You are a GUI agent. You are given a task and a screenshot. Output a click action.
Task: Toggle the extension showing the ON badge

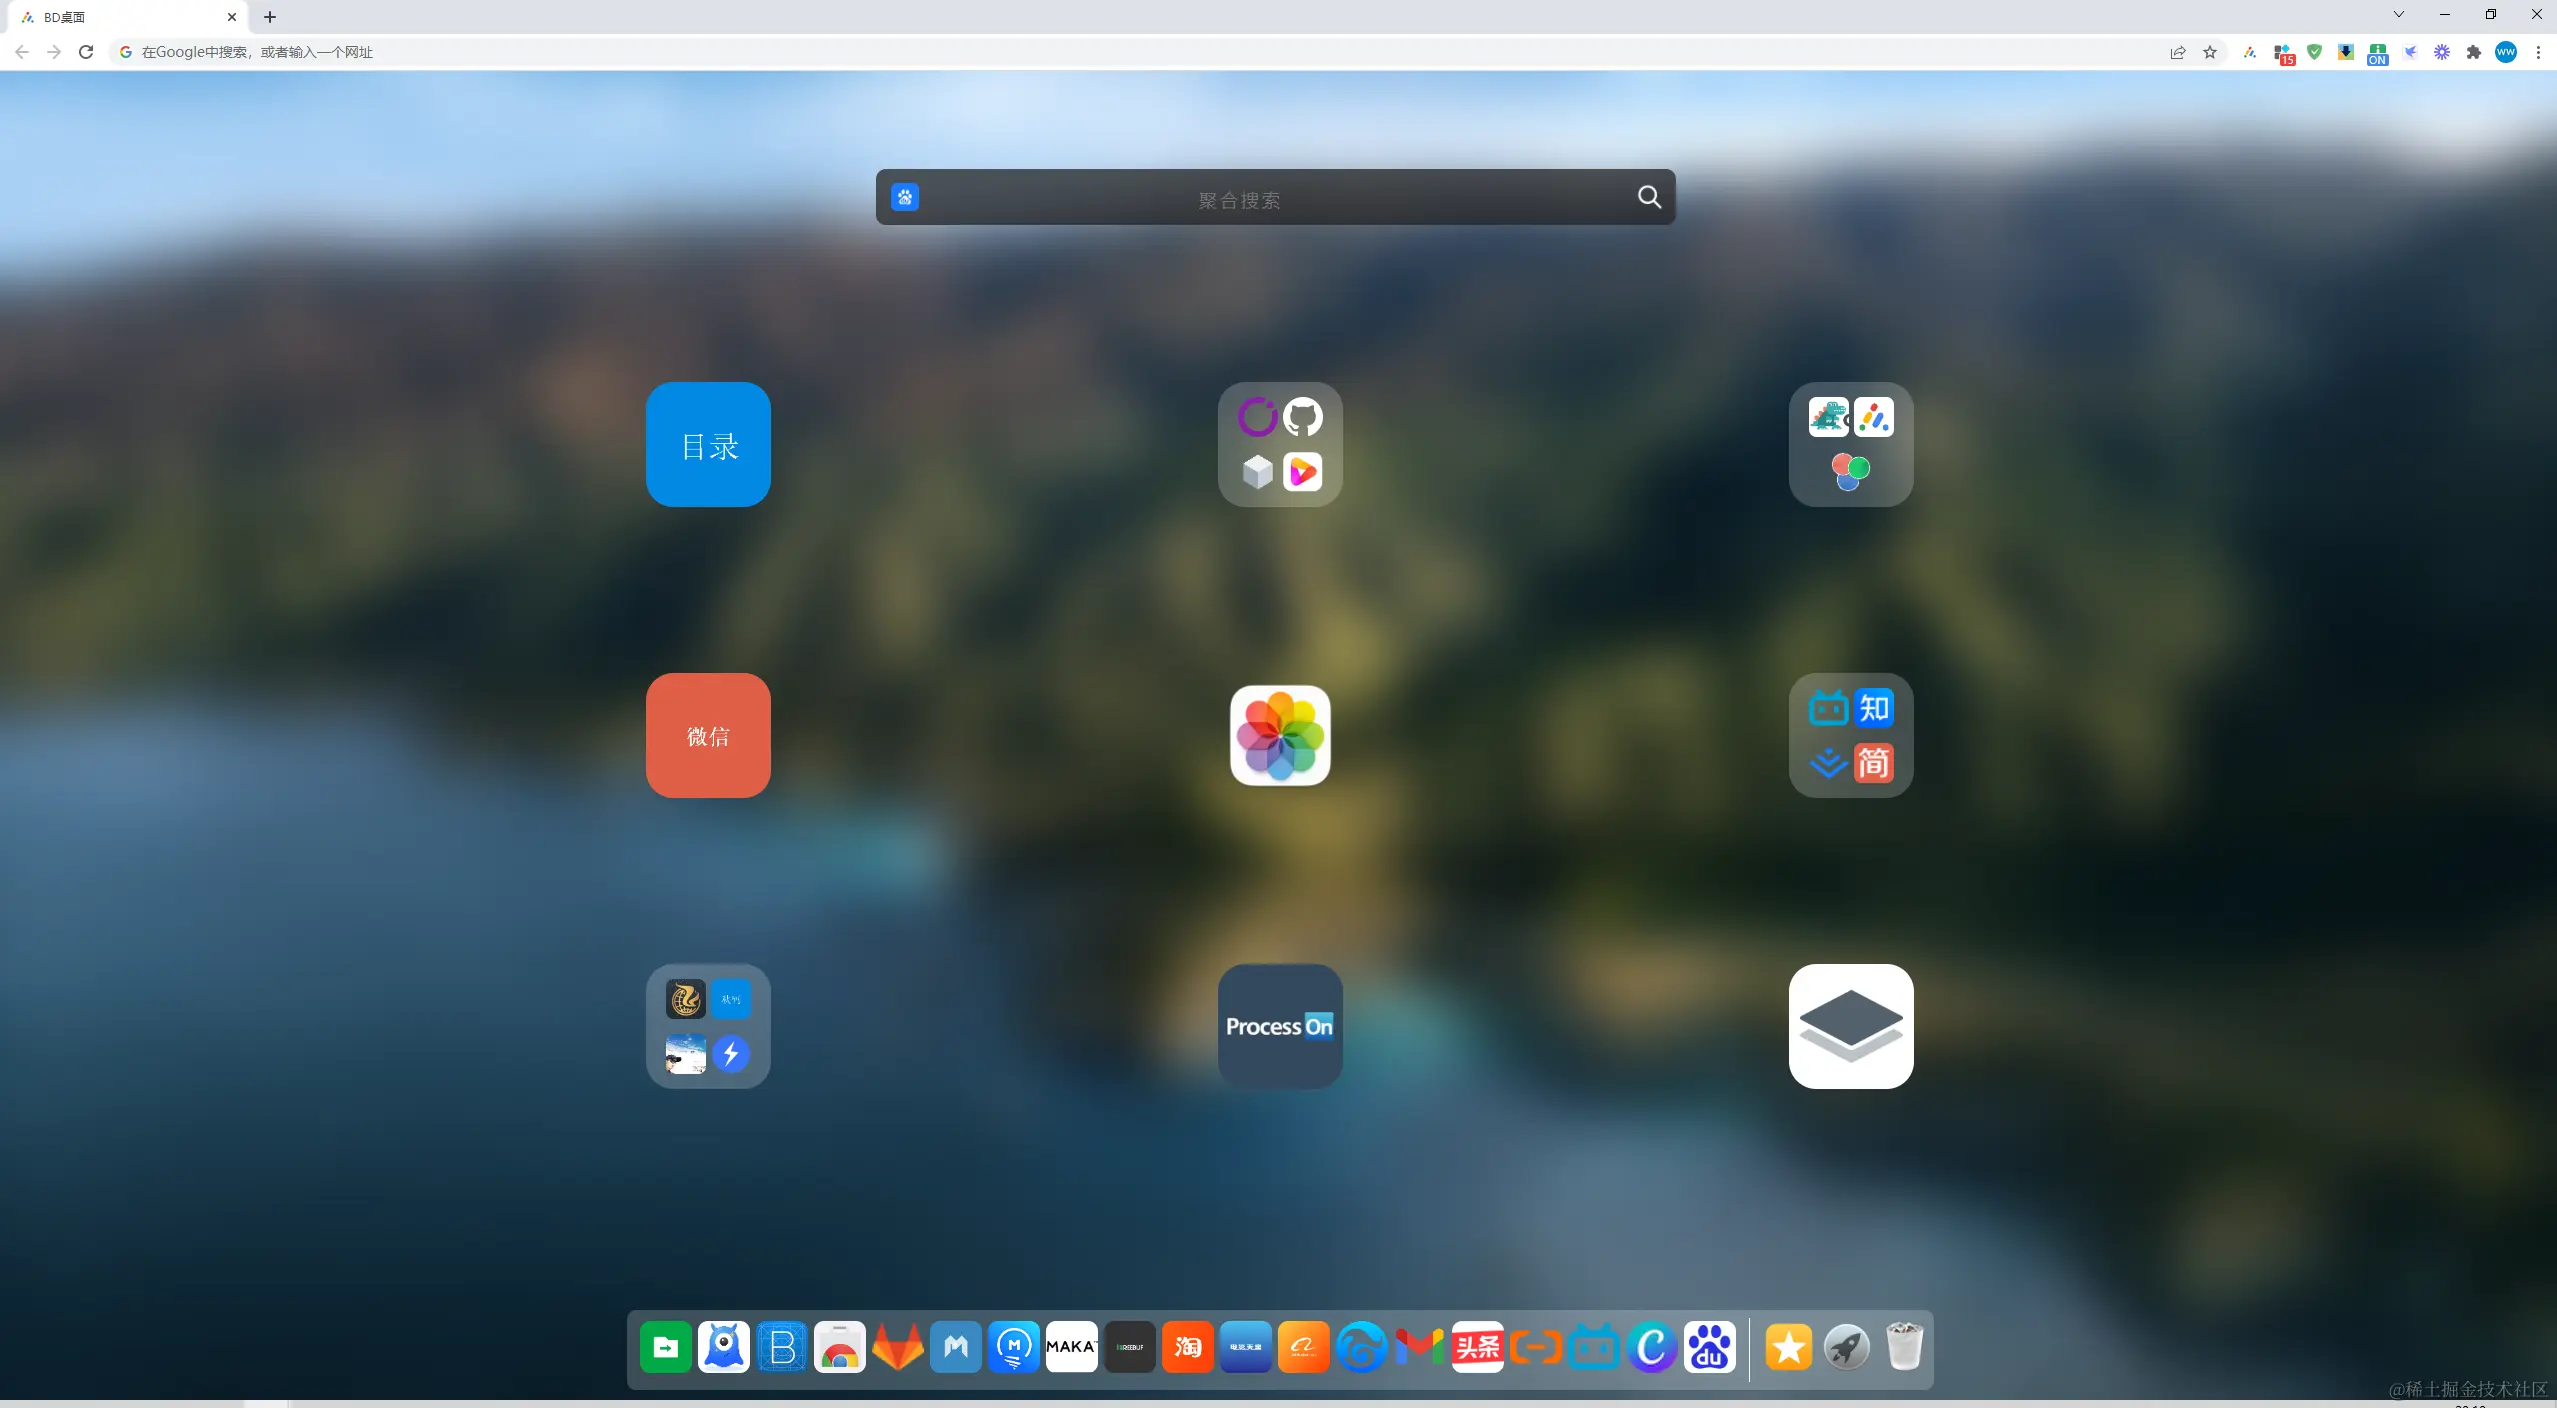(x=2377, y=53)
